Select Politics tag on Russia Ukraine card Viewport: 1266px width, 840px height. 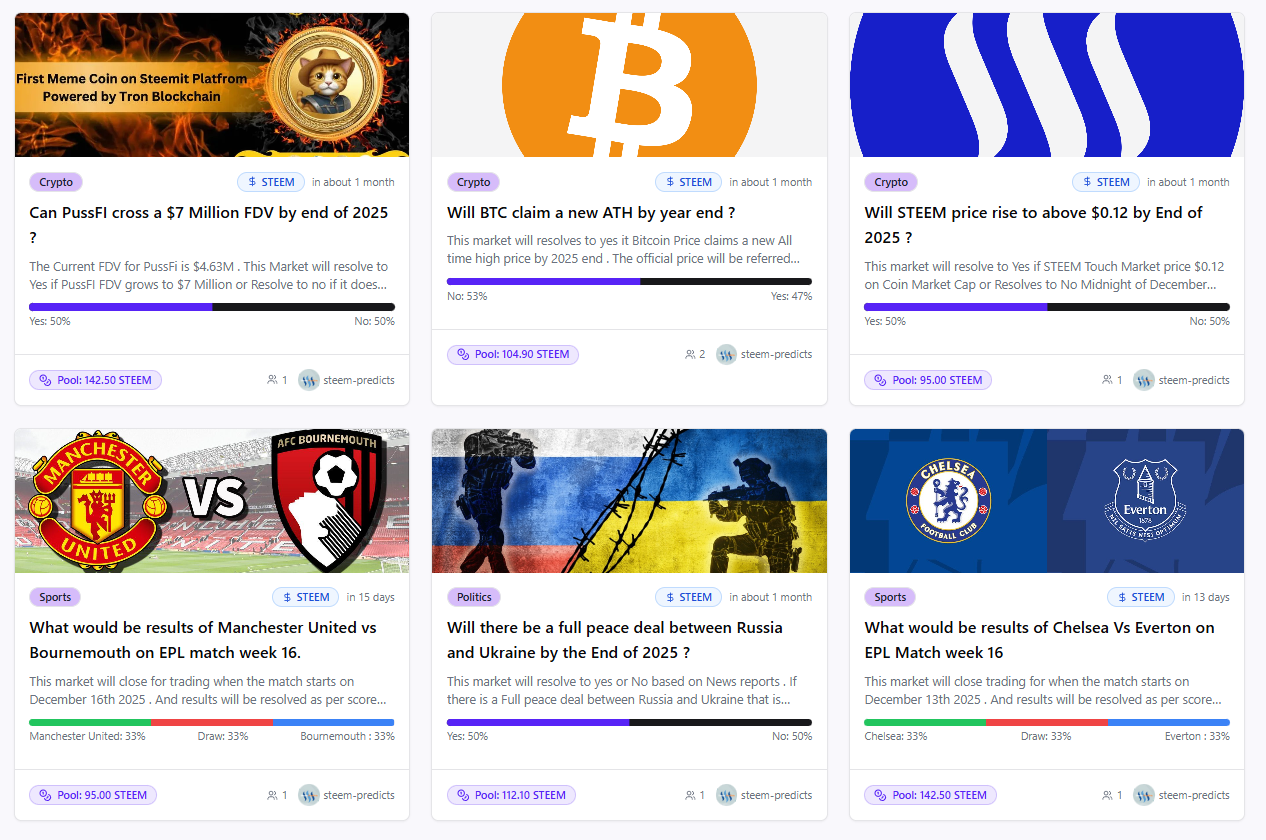coord(474,597)
